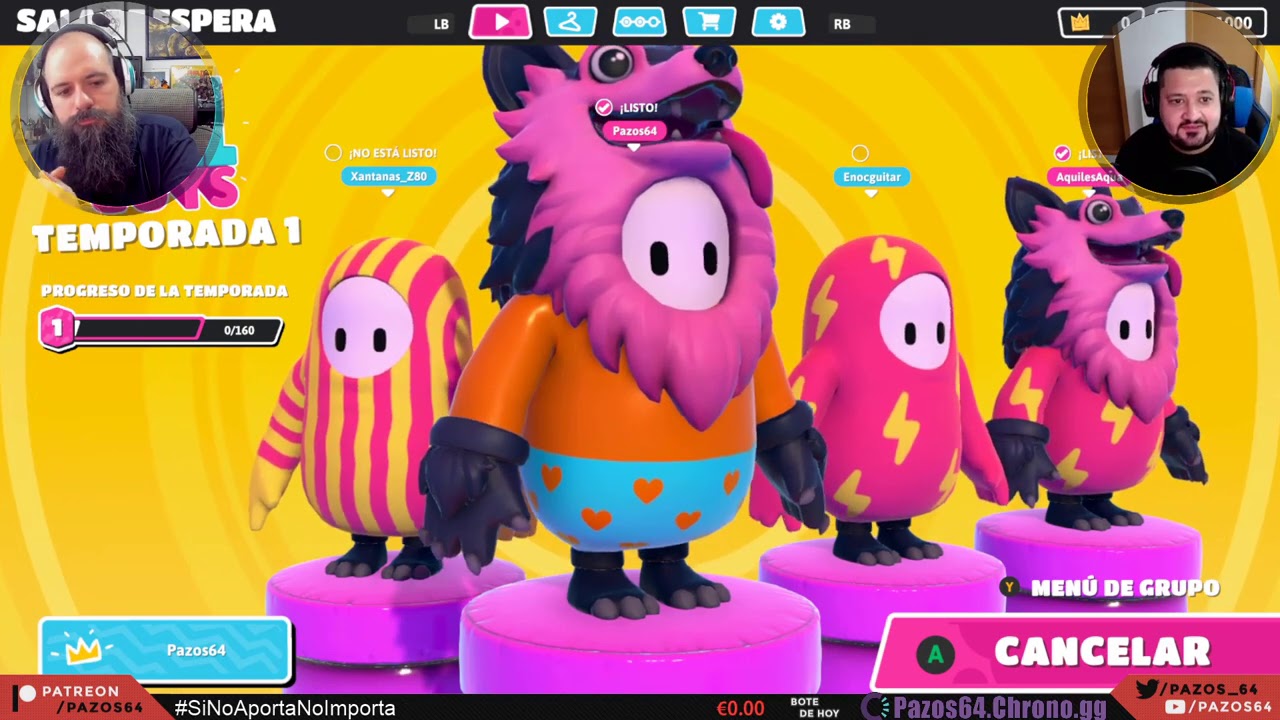1280x720 pixels.
Task: Click the LB shoulder button prompt
Action: (441, 24)
